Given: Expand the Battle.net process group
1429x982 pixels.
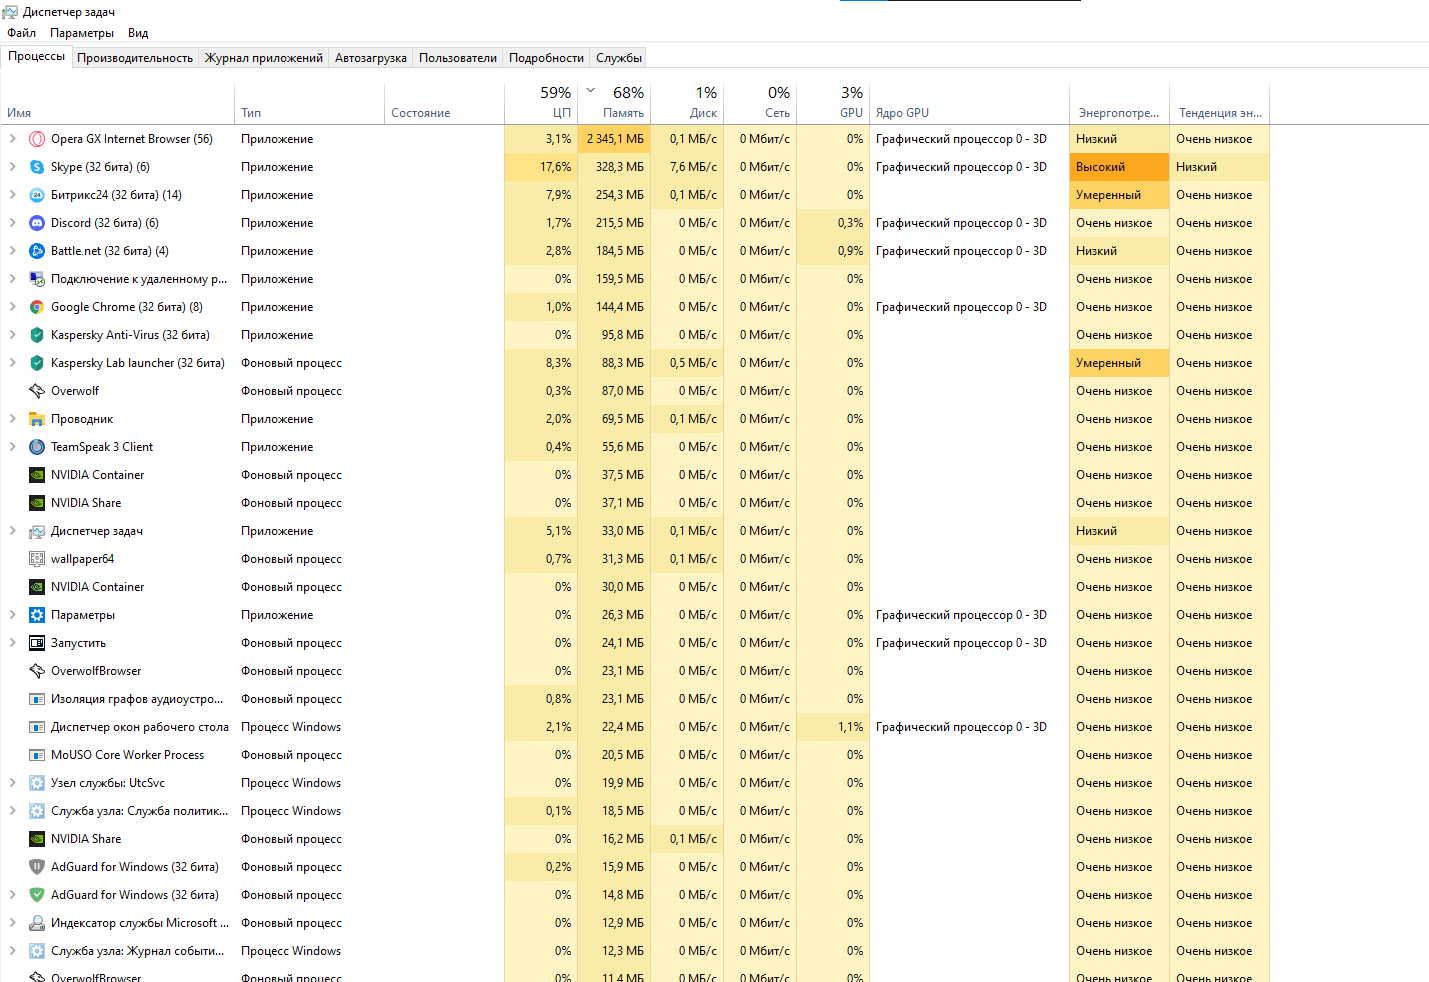Looking at the screenshot, I should click(x=12, y=251).
